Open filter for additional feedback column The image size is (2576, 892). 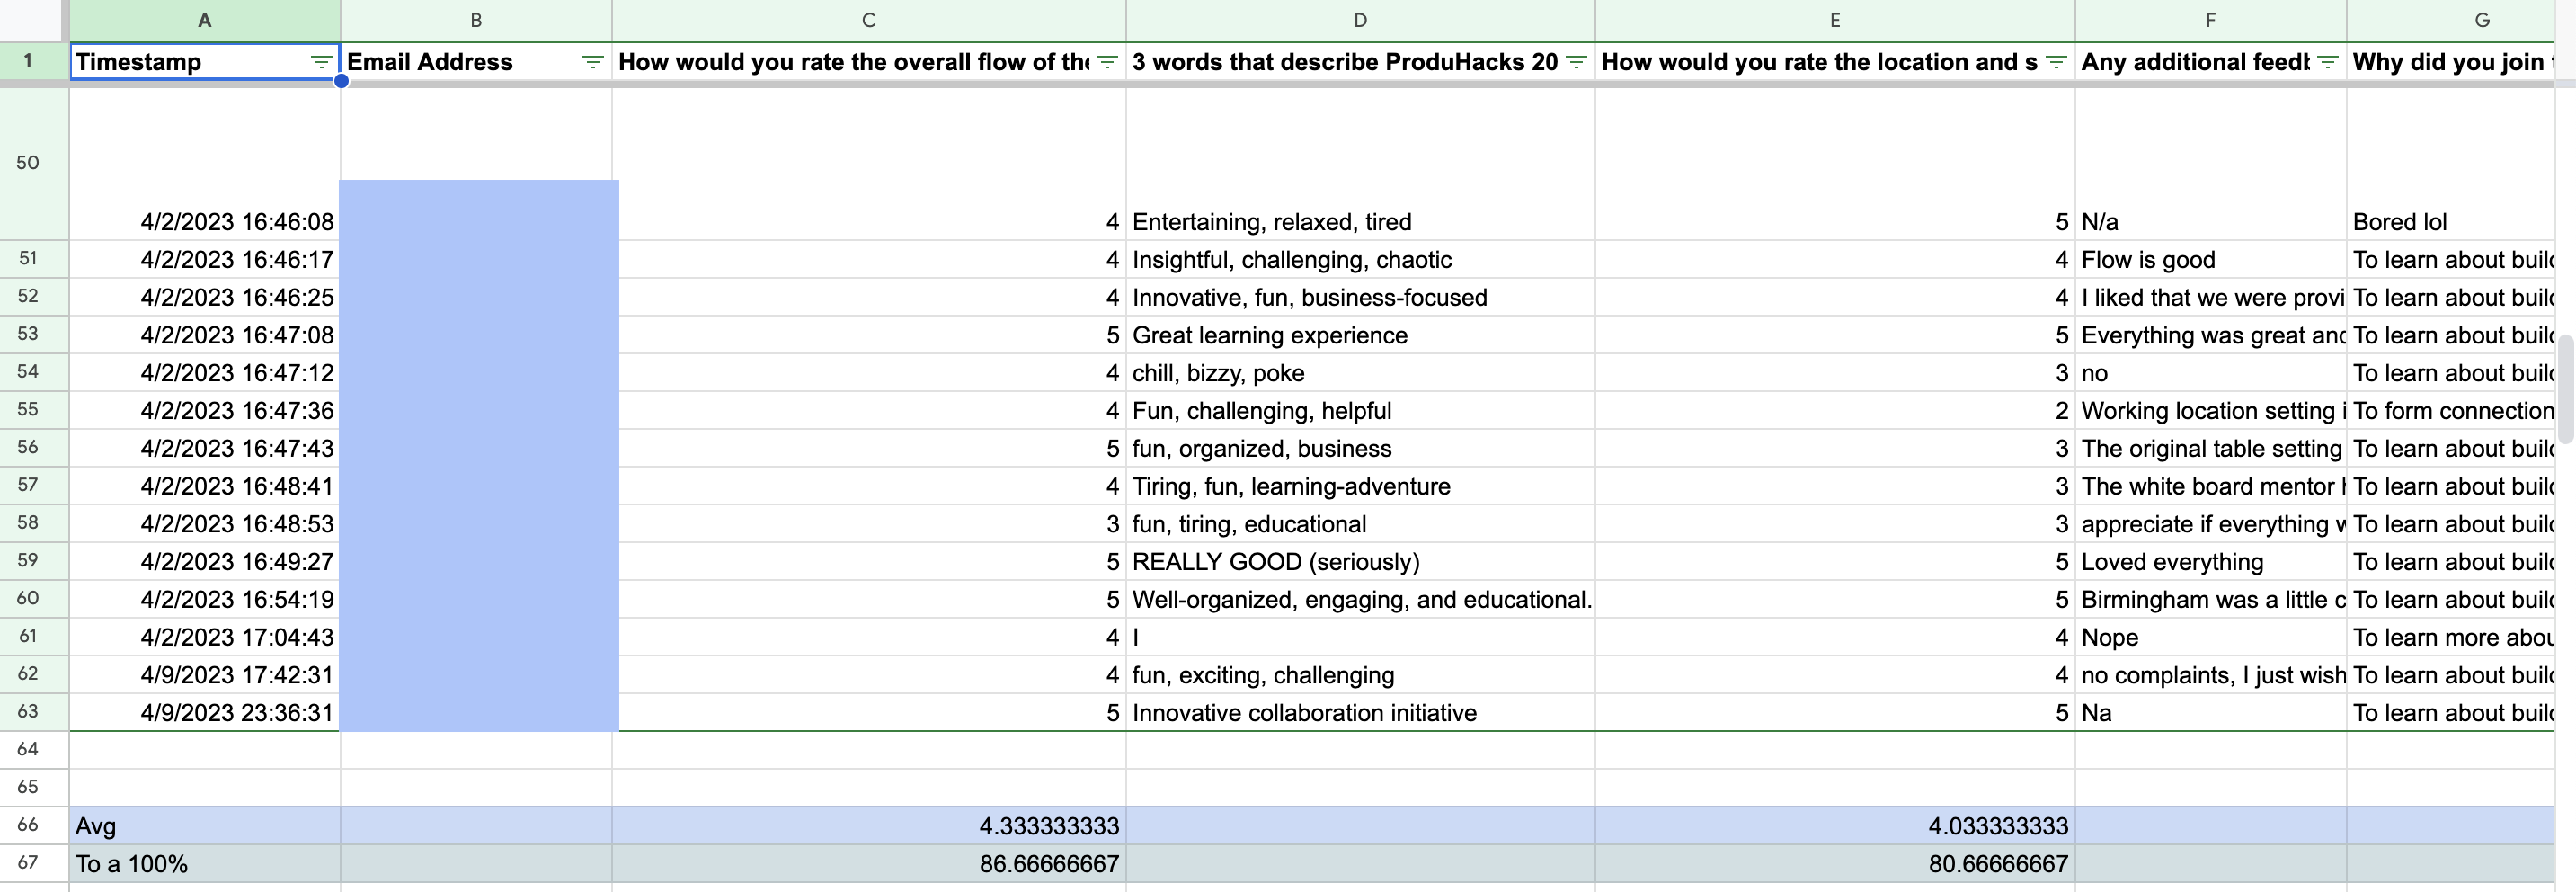(x=2327, y=62)
